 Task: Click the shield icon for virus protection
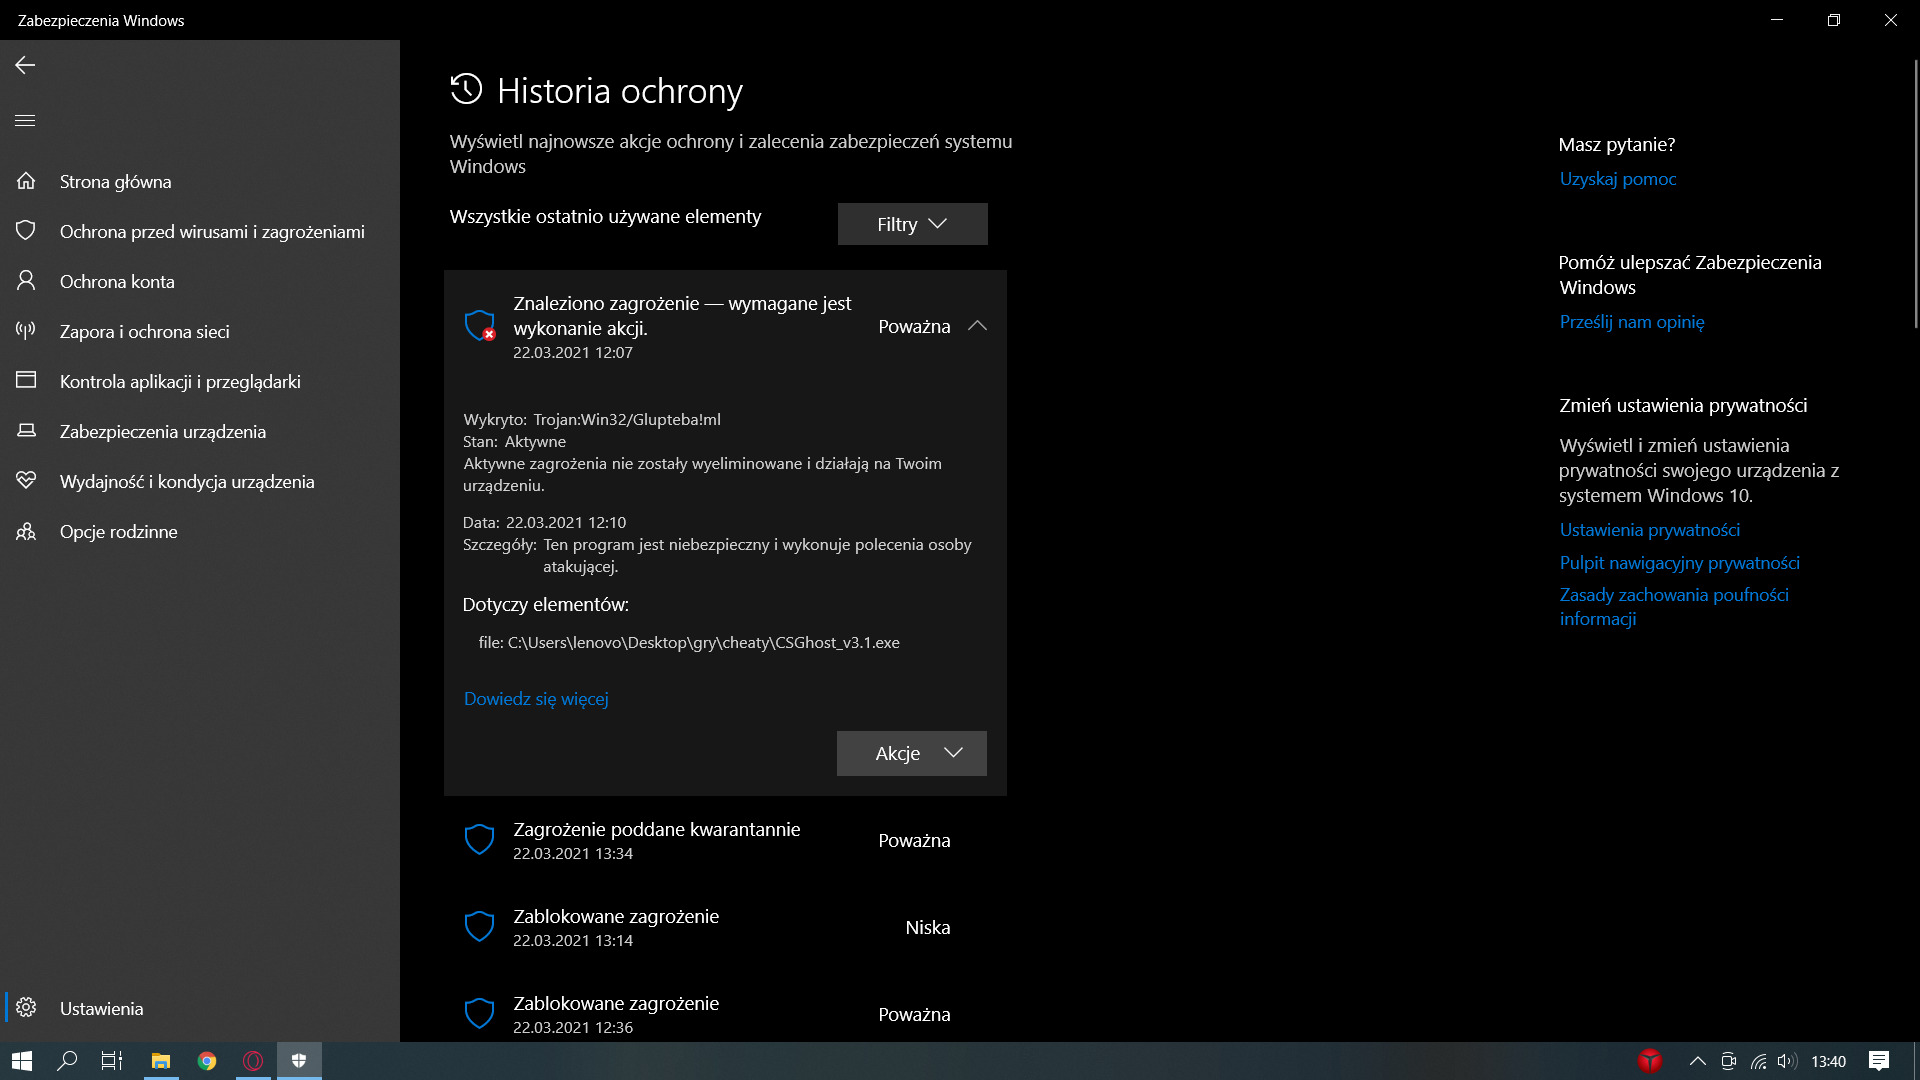26,231
